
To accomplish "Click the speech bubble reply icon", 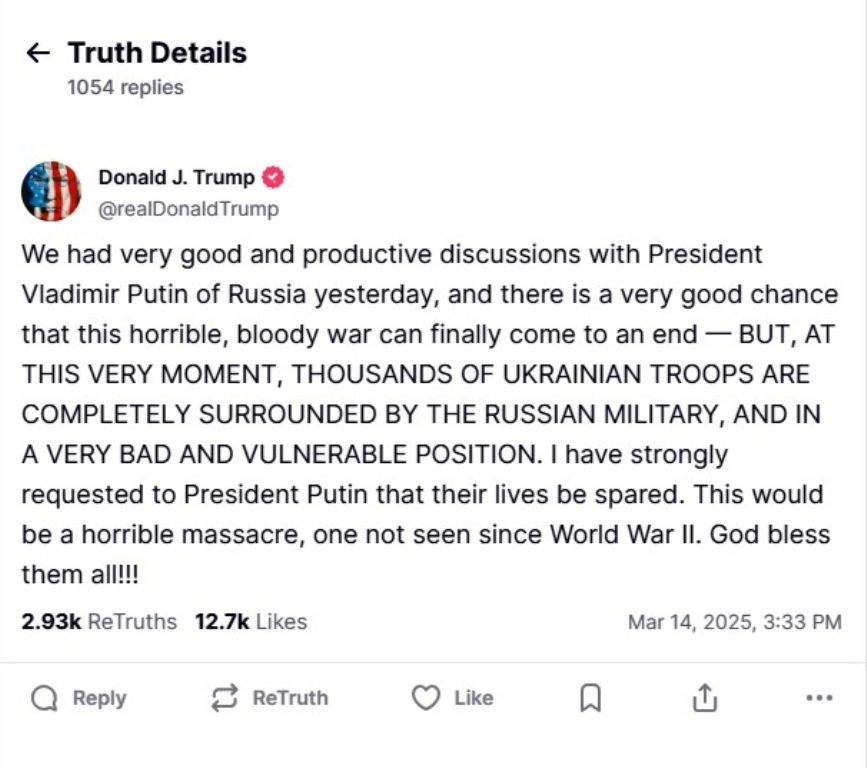I will [x=44, y=698].
